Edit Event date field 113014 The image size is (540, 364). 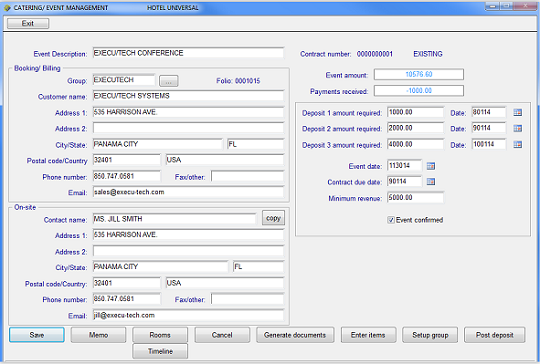[x=404, y=166]
